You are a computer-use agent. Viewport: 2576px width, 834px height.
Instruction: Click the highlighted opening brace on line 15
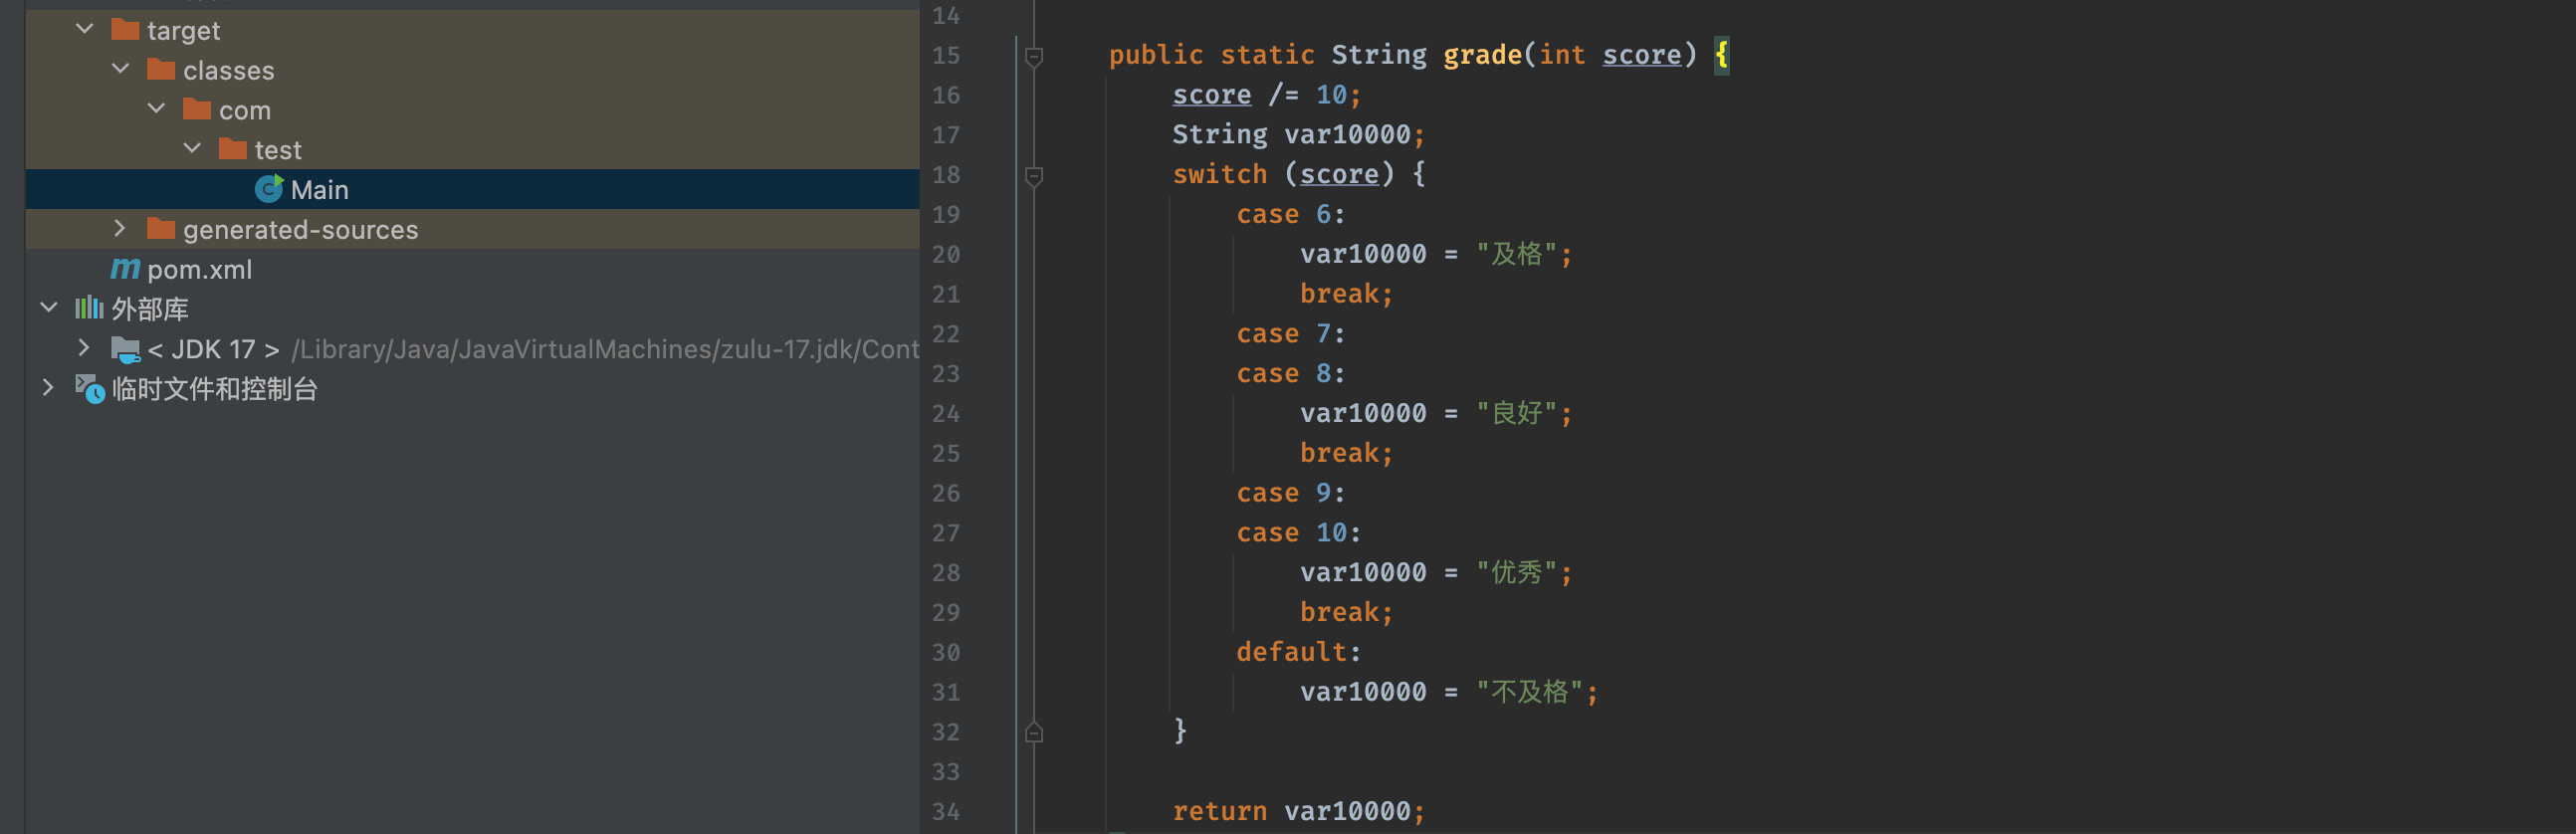click(1721, 54)
